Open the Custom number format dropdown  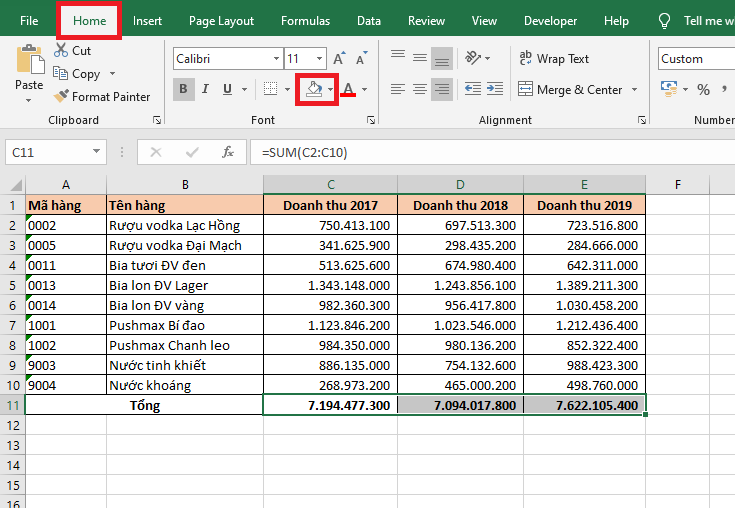(x=695, y=59)
